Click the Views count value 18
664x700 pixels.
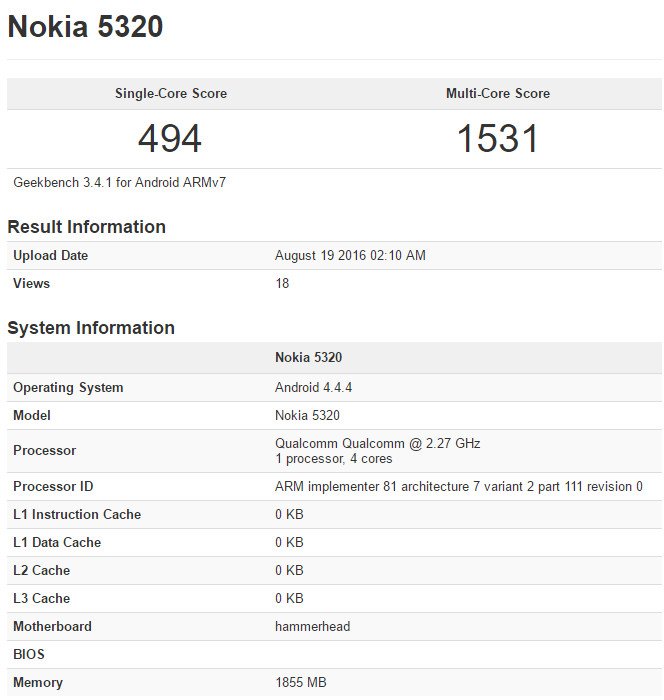pyautogui.click(x=282, y=284)
